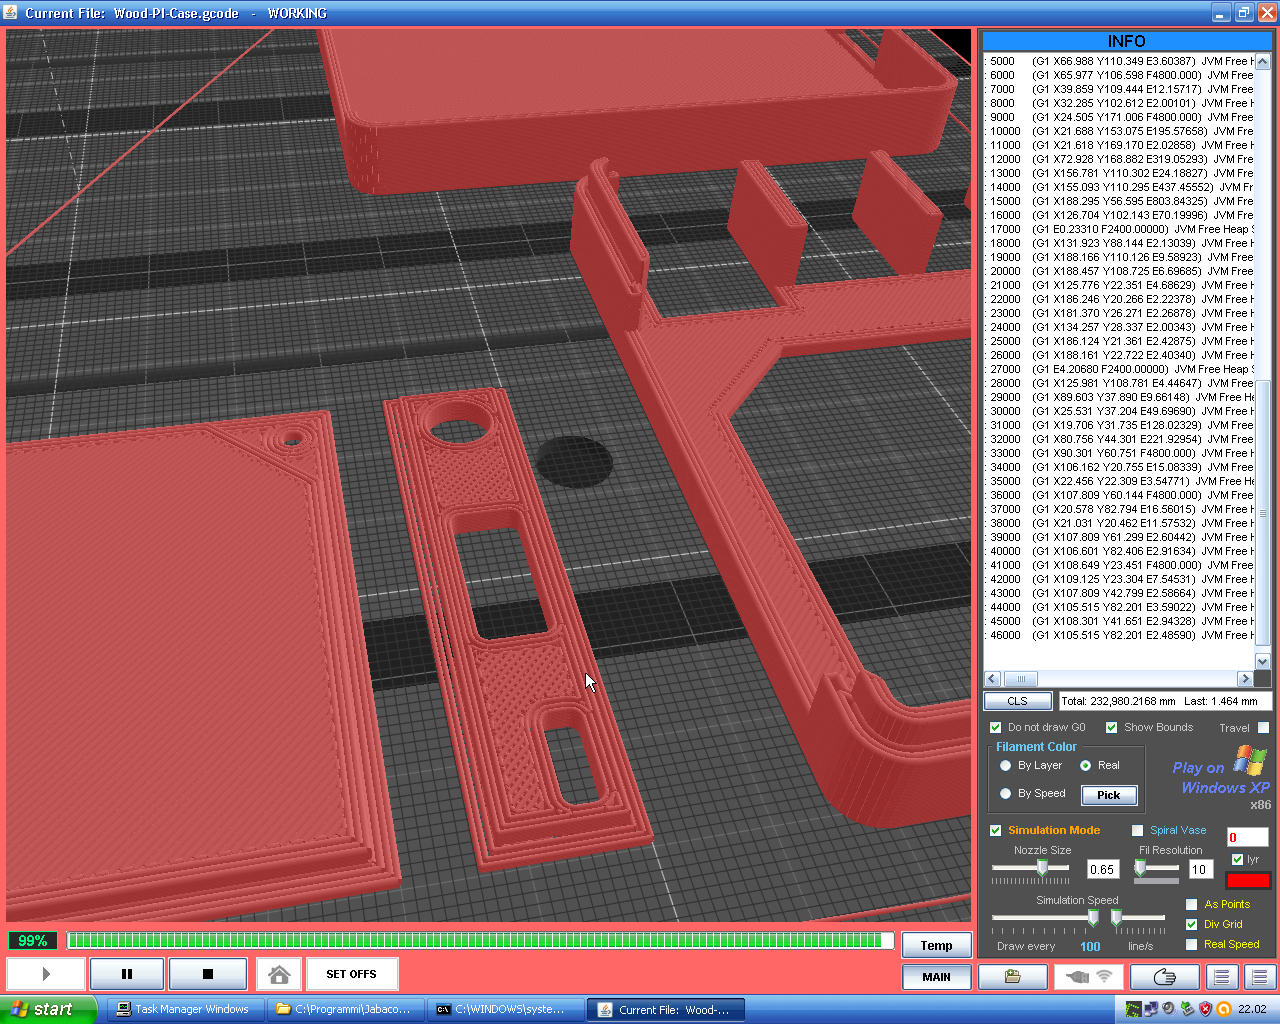Switch to C:\WINDOWS\syste command prompt taskbar item
This screenshot has height=1024, width=1280.
(x=506, y=1010)
